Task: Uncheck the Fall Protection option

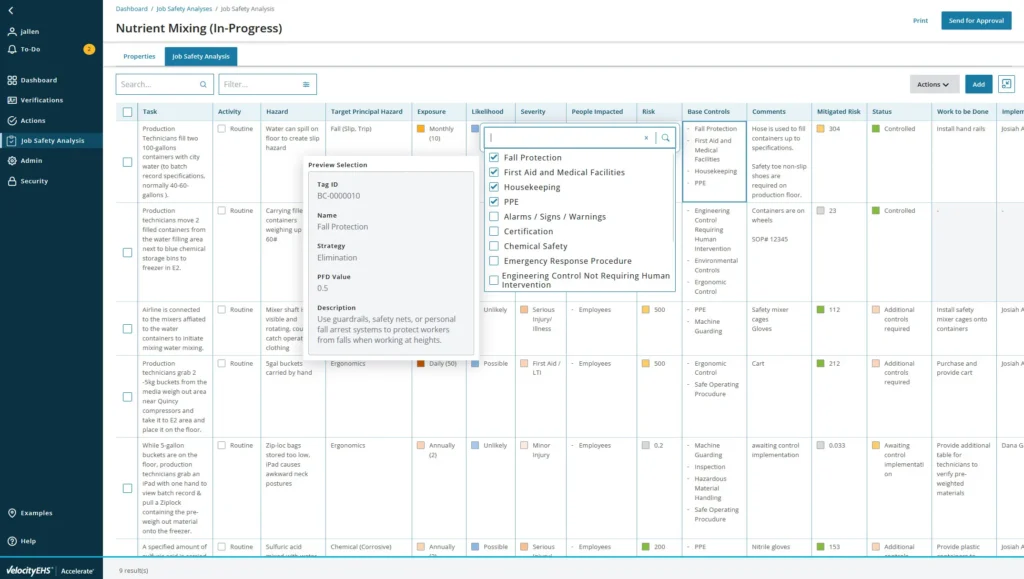Action: point(494,158)
